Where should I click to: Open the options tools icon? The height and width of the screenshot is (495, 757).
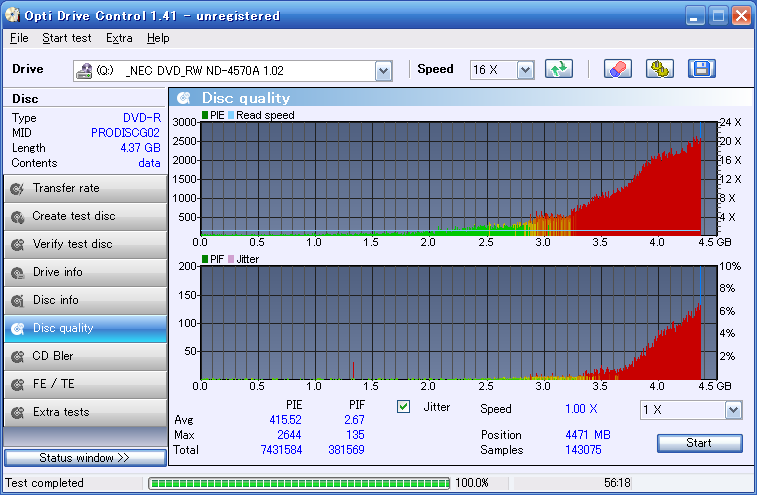[x=659, y=69]
